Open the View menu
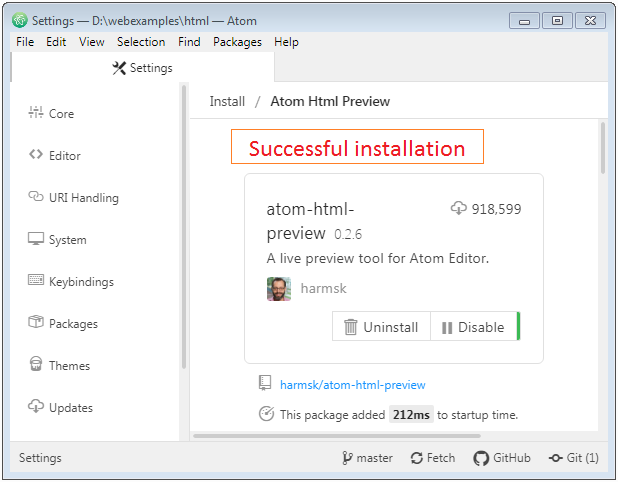Screen dimensions: 618x482 (91, 42)
